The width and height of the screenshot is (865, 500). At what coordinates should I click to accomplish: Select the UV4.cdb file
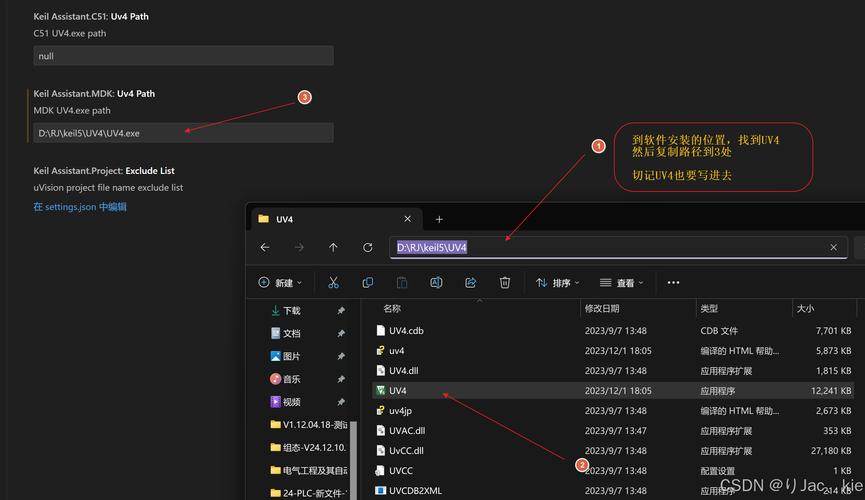coord(612,331)
